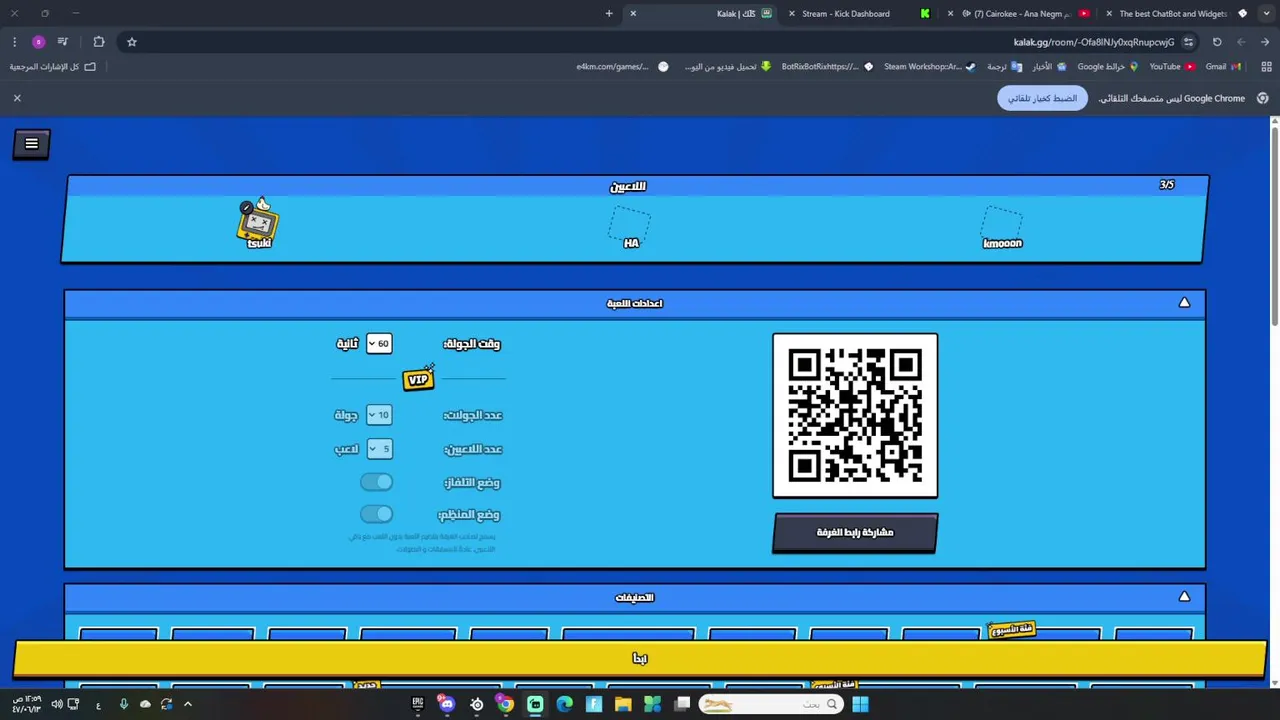Open the news bookmark beside Google Maps
This screenshot has width=1280, height=720.
(1049, 67)
